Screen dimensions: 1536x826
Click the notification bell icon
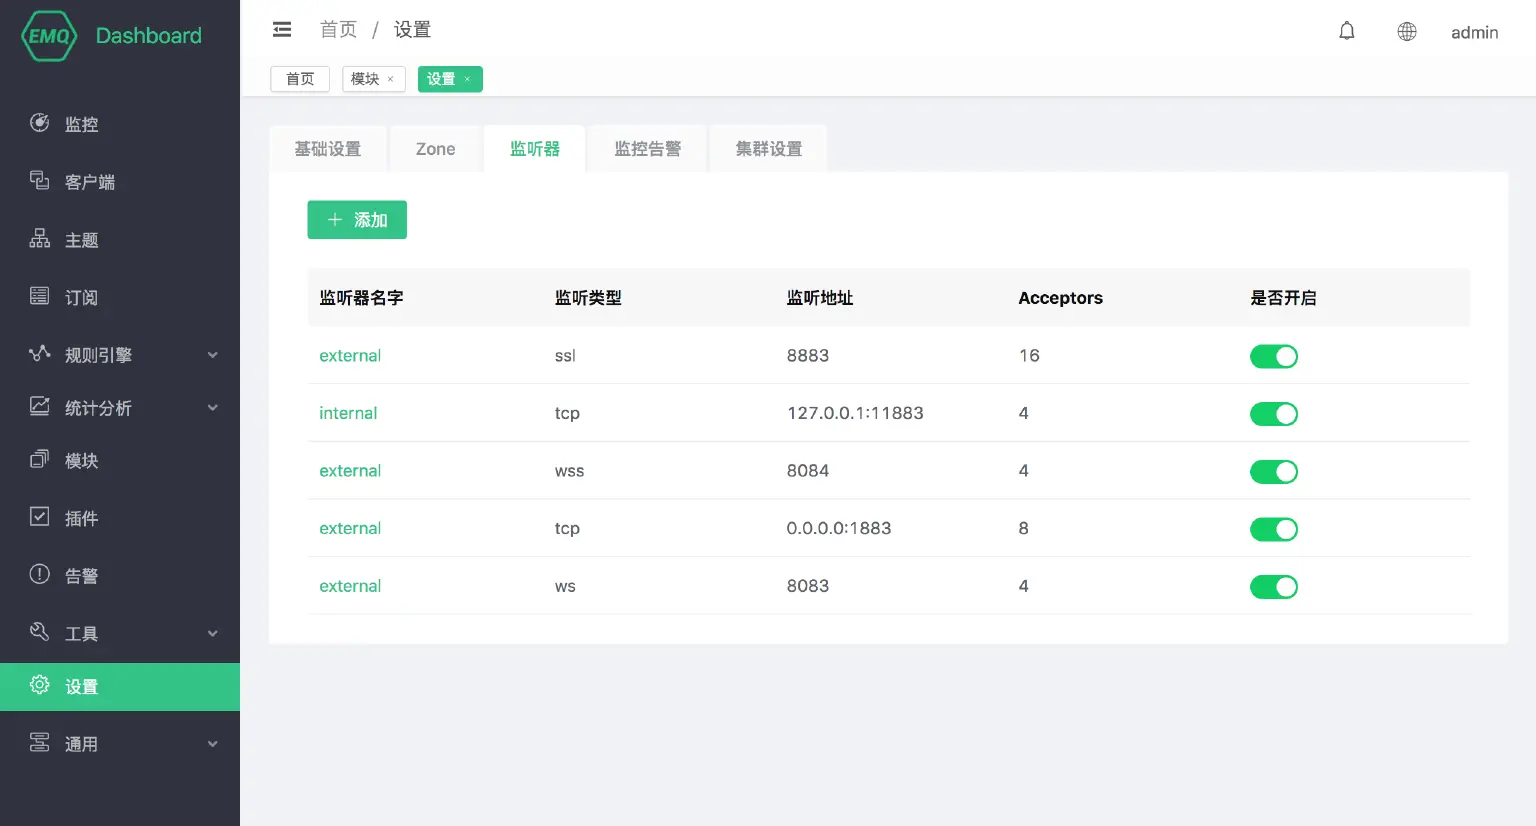(1347, 31)
